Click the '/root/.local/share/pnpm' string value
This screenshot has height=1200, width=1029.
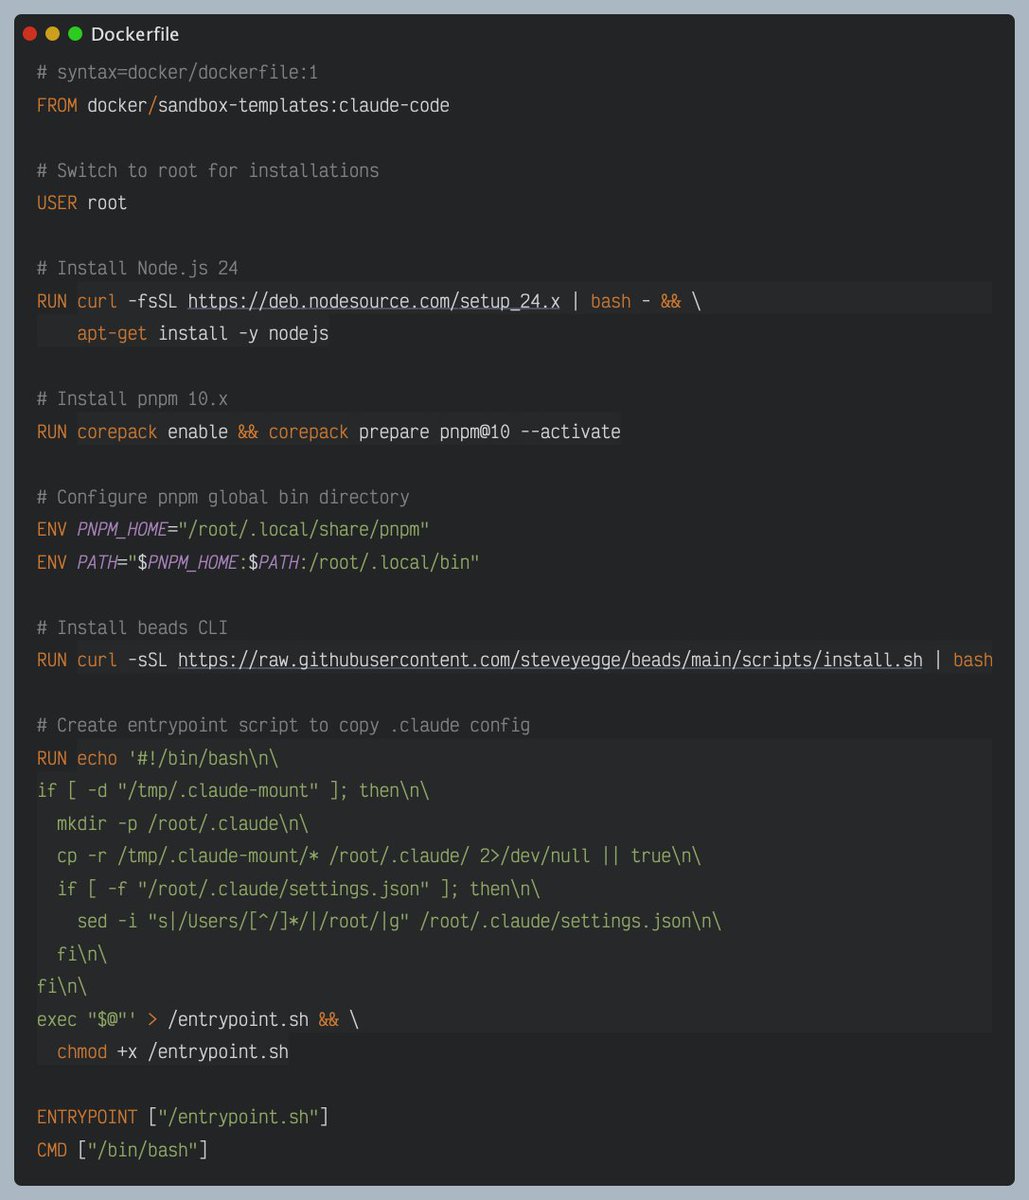pyautogui.click(x=303, y=530)
